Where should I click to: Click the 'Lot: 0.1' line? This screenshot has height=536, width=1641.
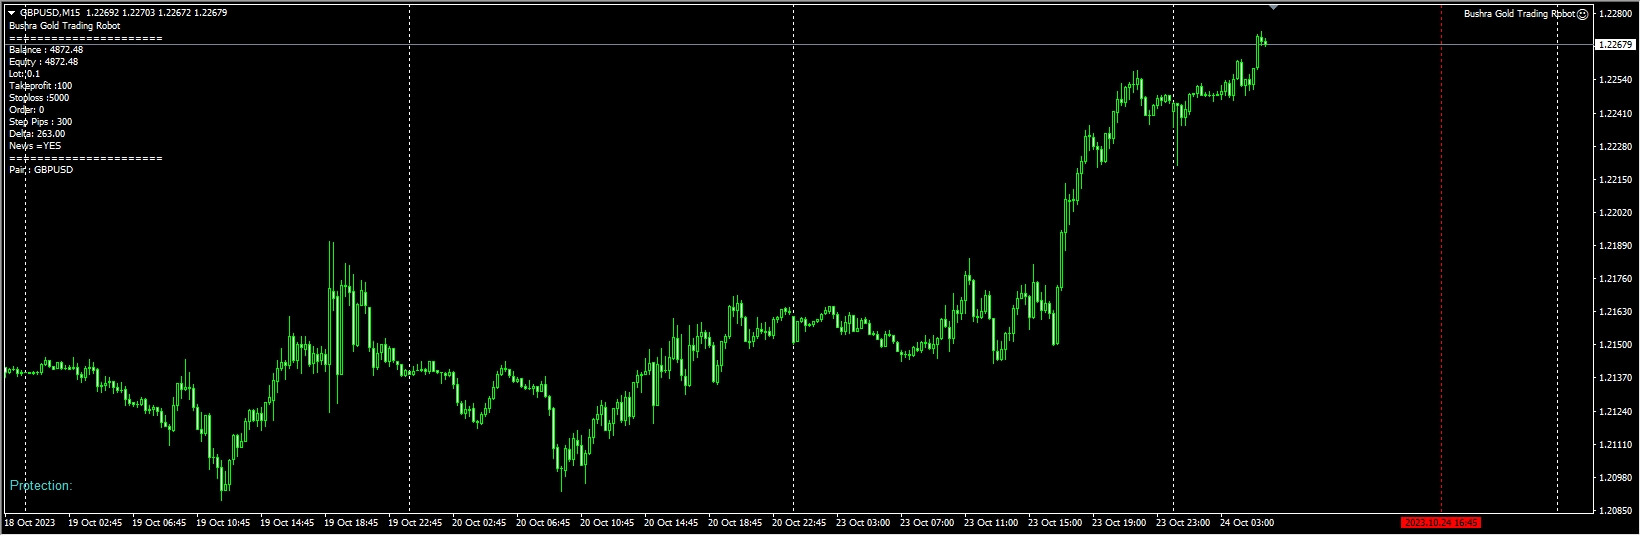[x=25, y=74]
